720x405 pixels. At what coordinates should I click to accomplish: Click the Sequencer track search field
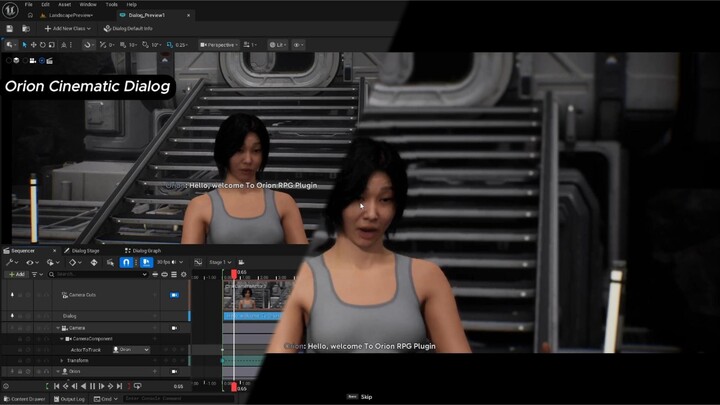pyautogui.click(x=98, y=274)
